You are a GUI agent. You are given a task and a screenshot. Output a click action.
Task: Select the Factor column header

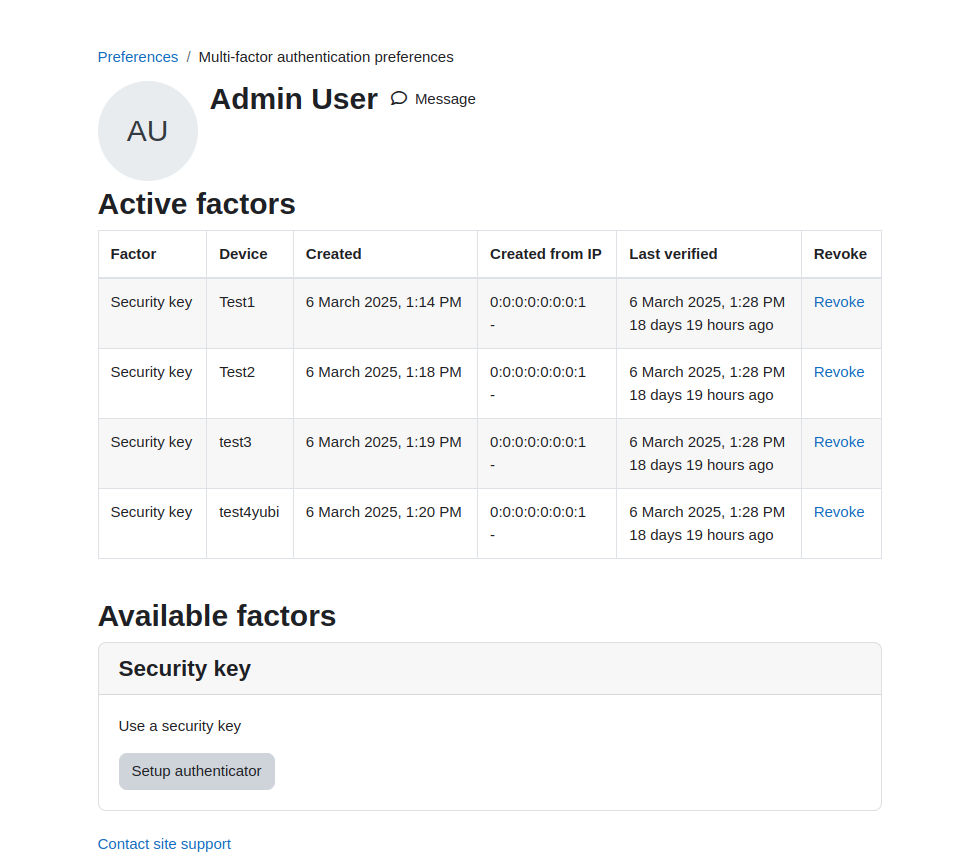(133, 254)
